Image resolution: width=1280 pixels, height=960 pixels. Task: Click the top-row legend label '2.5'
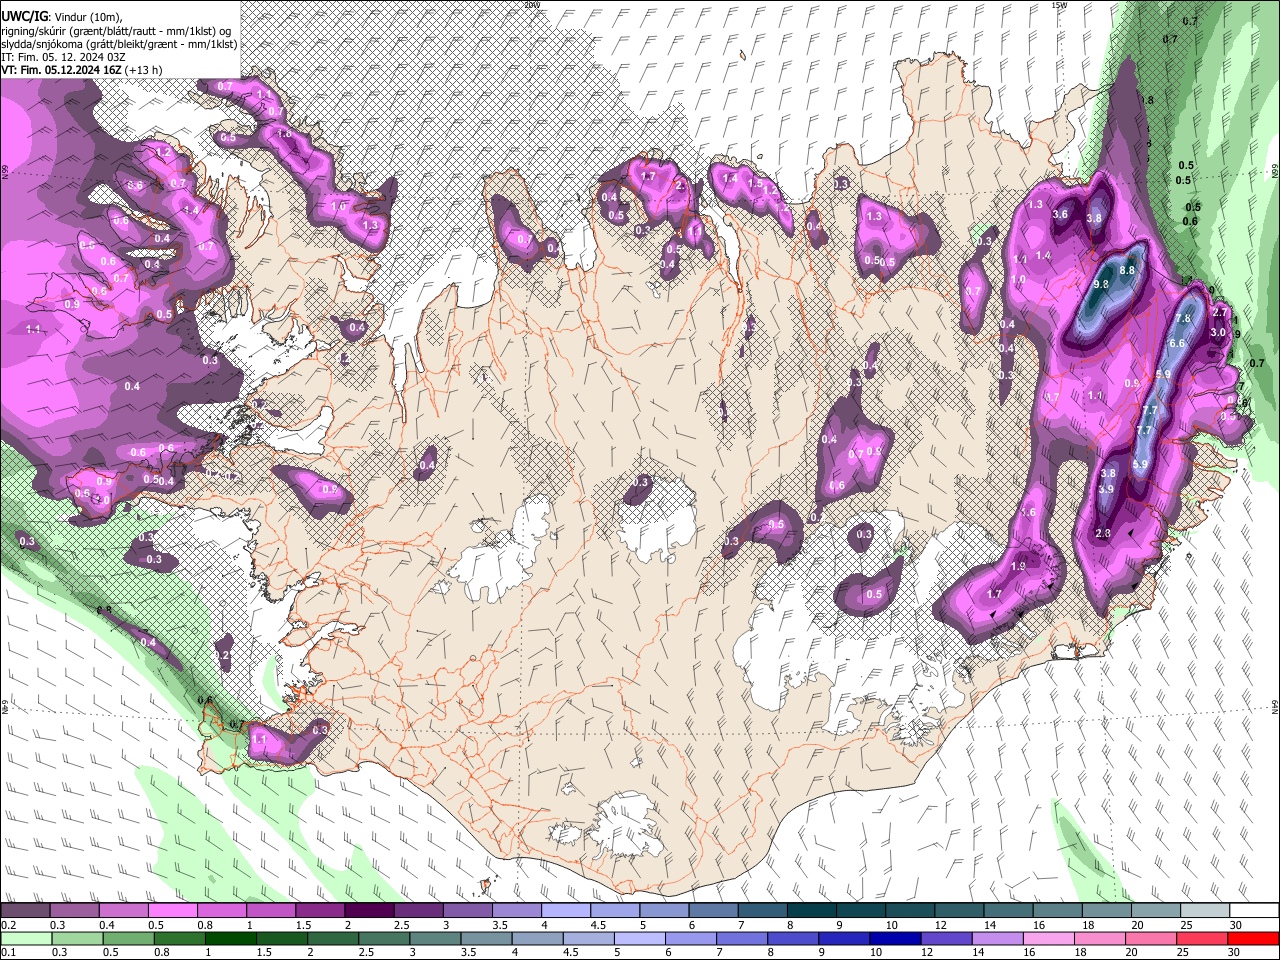tap(401, 925)
